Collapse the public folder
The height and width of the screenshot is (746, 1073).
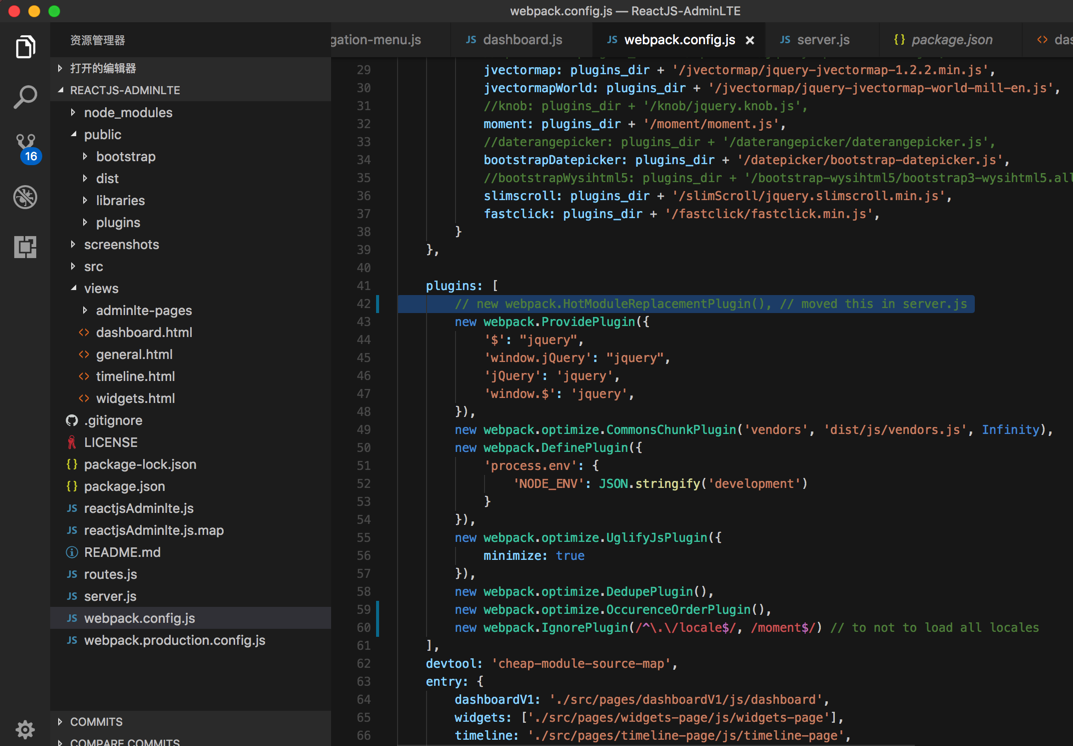point(102,135)
